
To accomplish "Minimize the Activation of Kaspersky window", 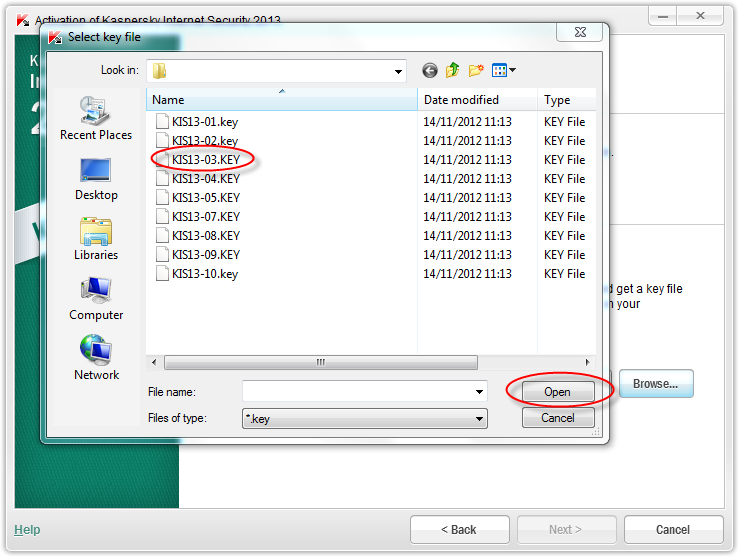I will (x=663, y=16).
